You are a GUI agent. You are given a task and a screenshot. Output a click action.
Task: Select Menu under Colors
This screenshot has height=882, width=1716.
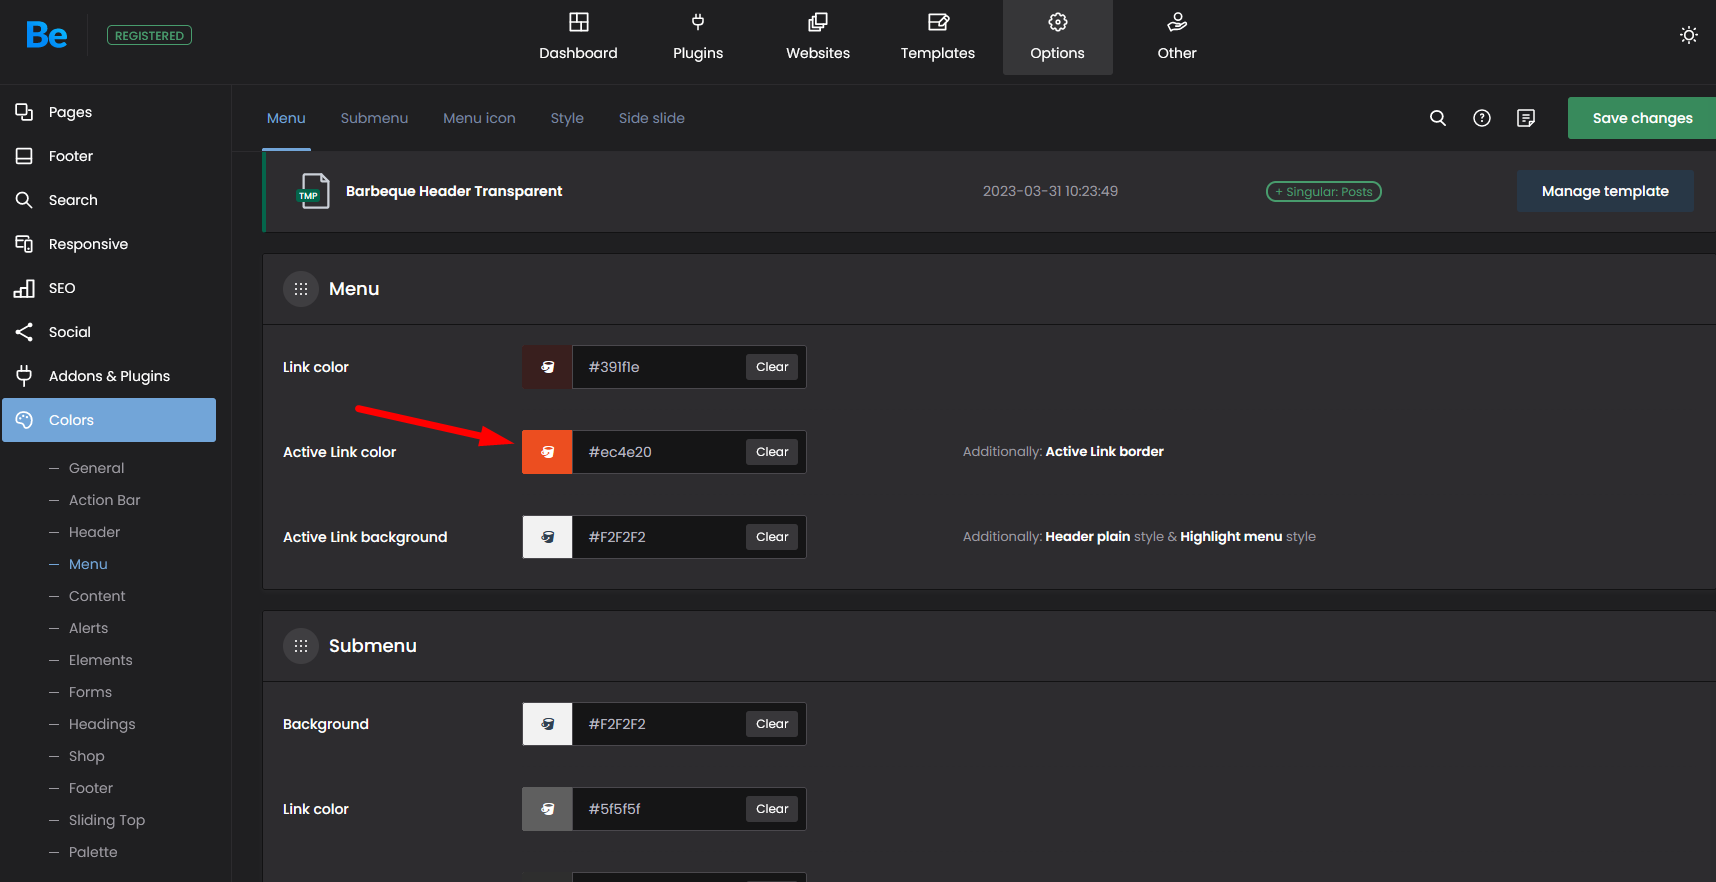88,564
